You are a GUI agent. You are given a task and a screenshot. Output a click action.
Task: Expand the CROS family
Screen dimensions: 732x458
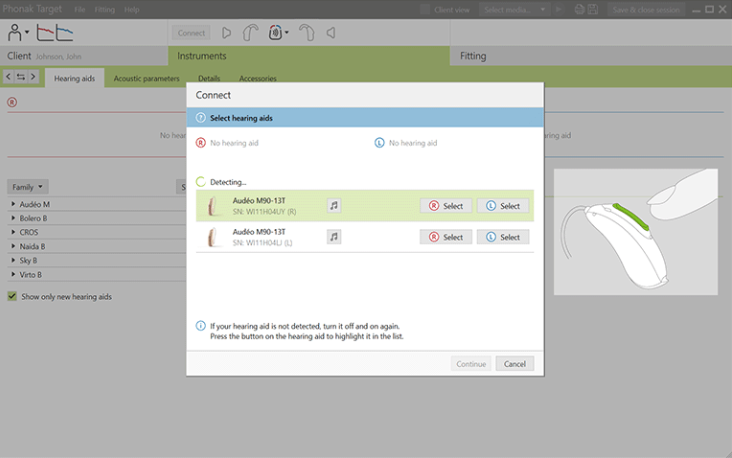click(x=13, y=232)
